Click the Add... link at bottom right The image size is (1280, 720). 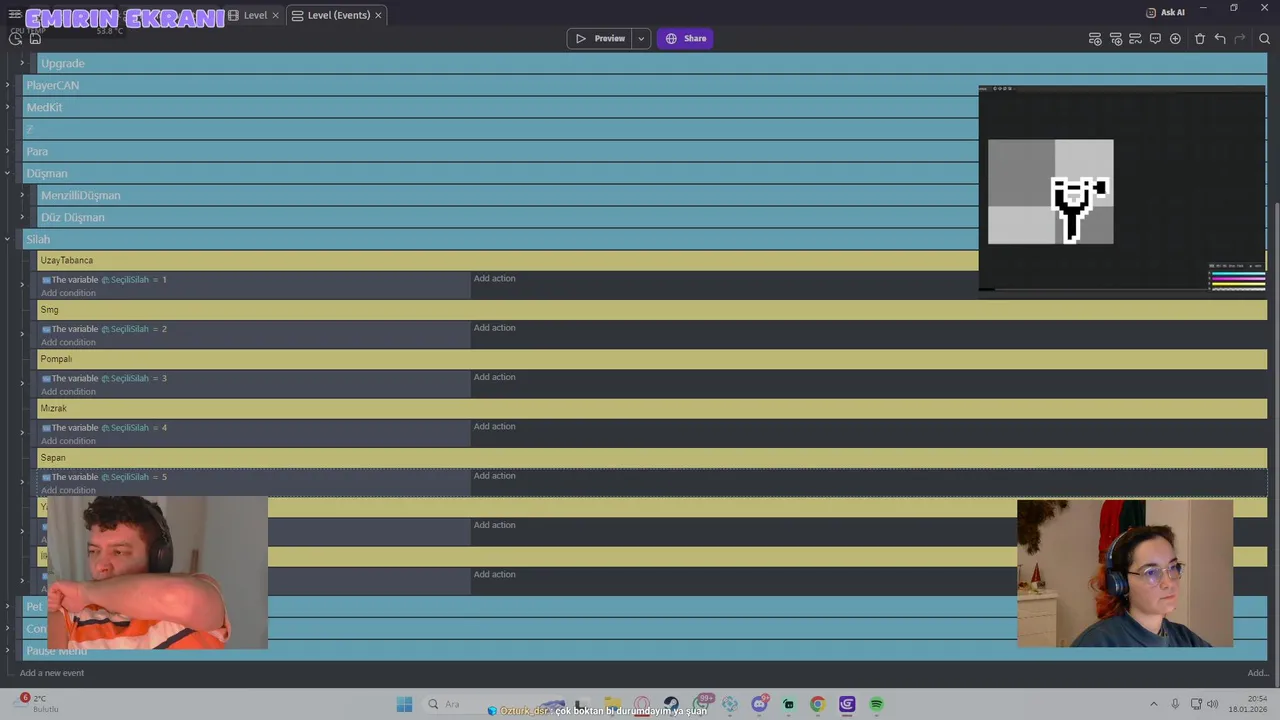1257,673
